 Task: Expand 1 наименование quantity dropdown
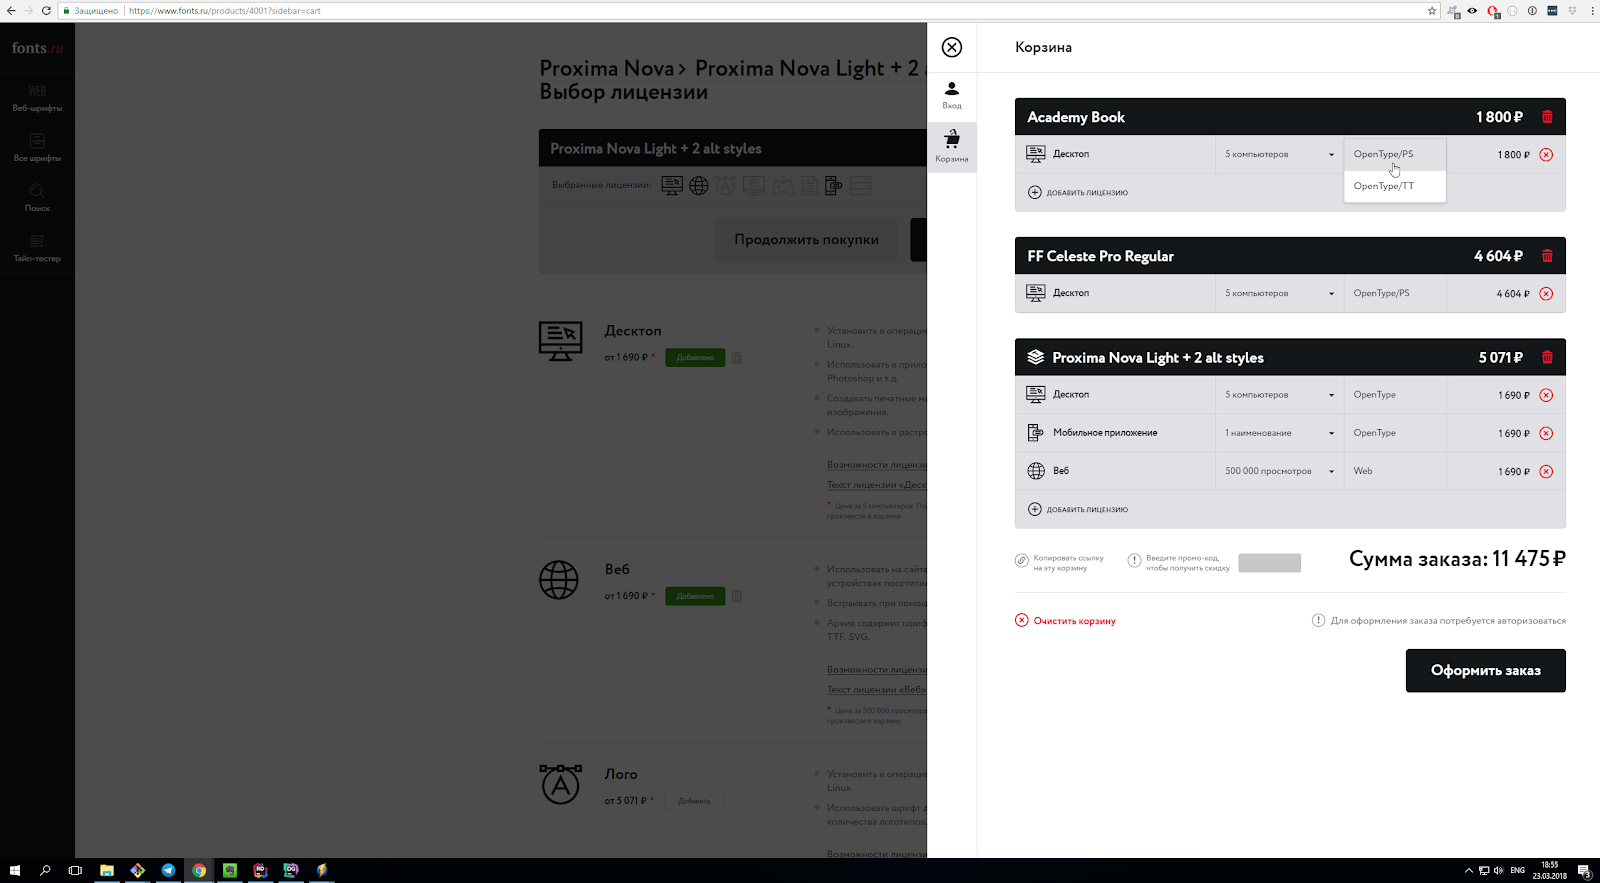pyautogui.click(x=1279, y=433)
